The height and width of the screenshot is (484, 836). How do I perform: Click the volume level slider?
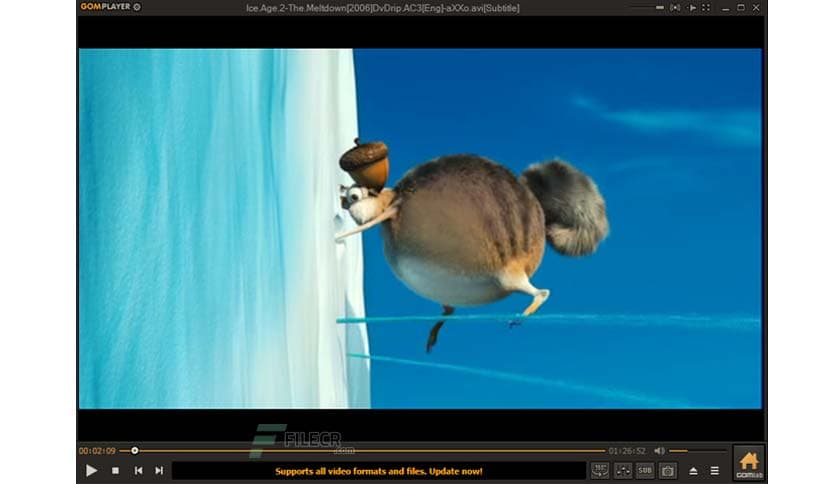697,451
